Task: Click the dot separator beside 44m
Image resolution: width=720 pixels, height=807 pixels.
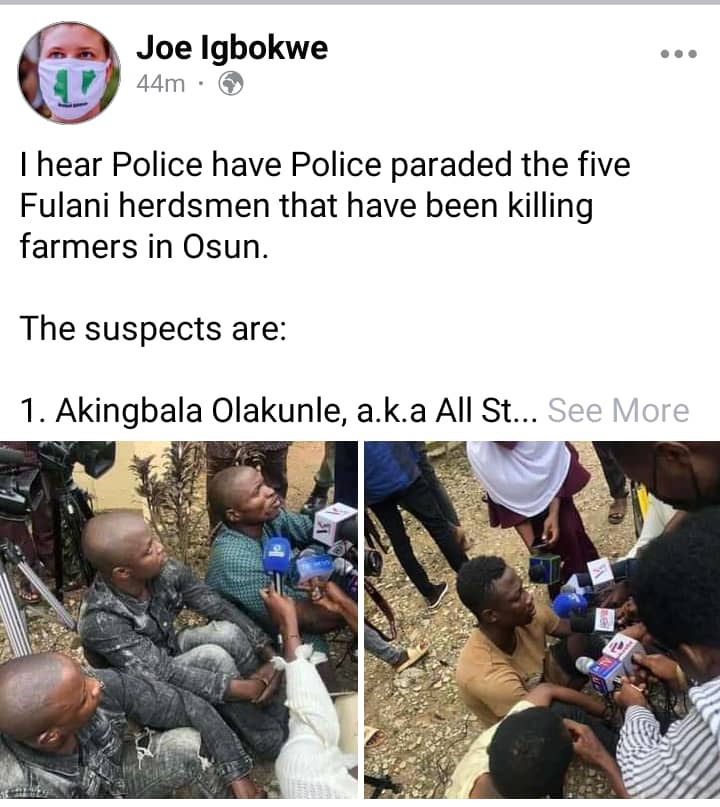Action: pos(201,83)
